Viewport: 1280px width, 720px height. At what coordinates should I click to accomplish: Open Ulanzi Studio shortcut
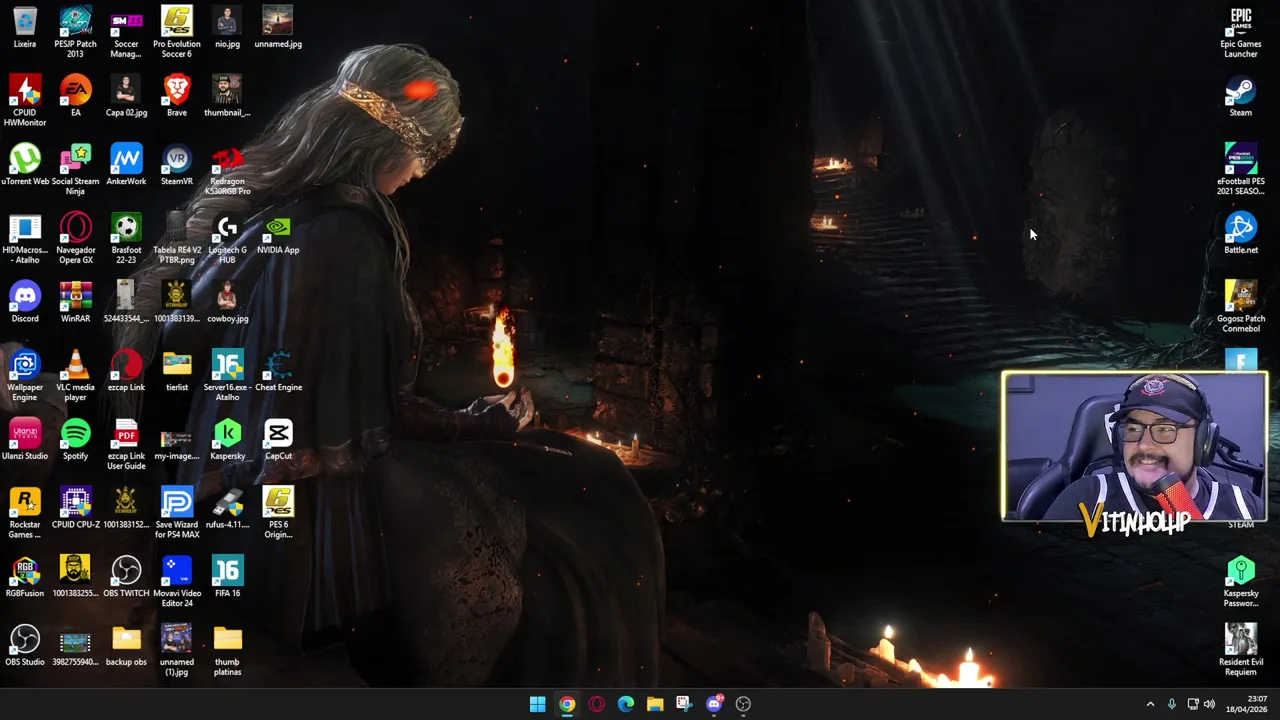tap(25, 440)
